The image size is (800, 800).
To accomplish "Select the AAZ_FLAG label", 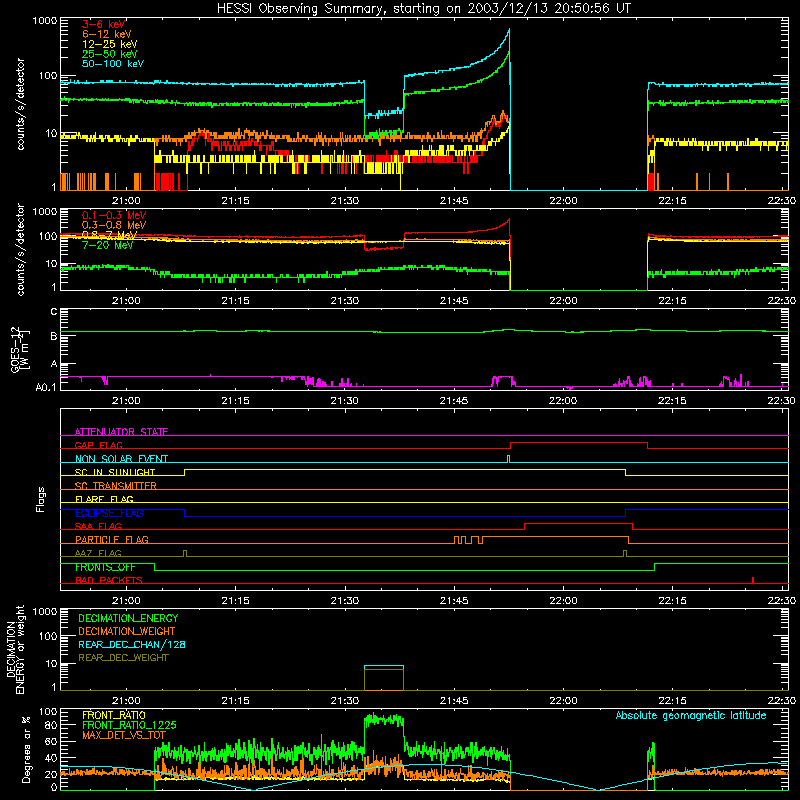I will (98, 554).
